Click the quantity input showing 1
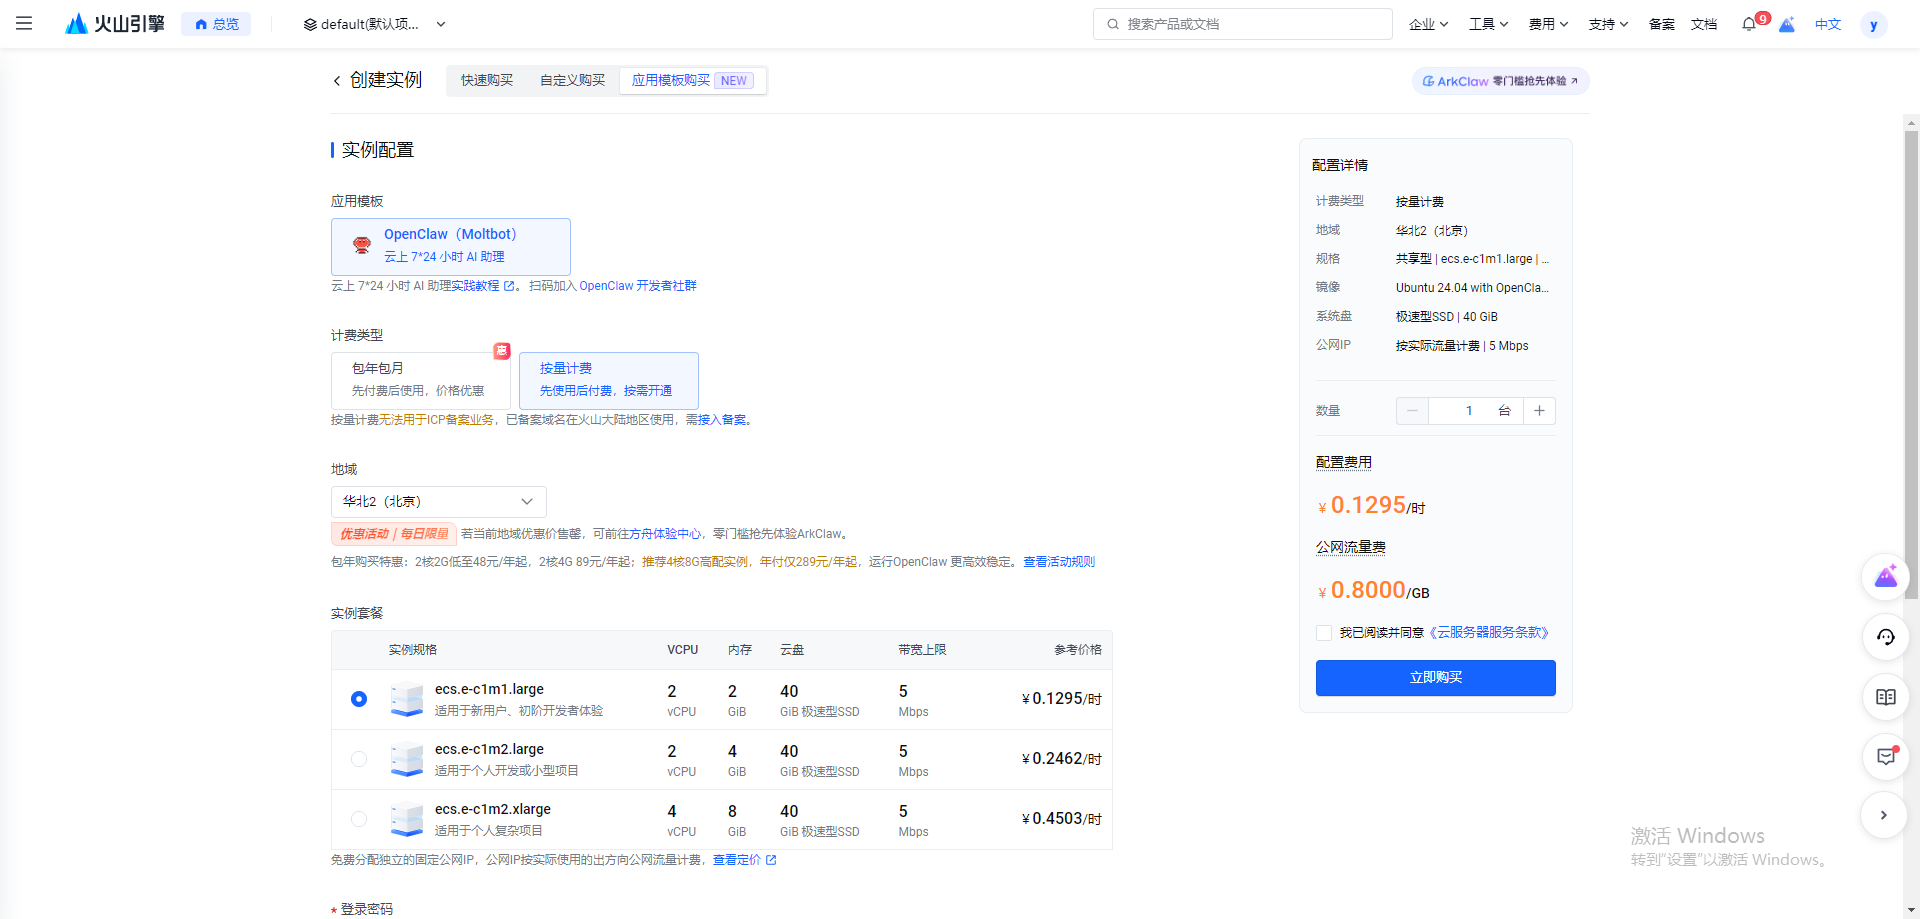The image size is (1920, 919). coord(1470,411)
